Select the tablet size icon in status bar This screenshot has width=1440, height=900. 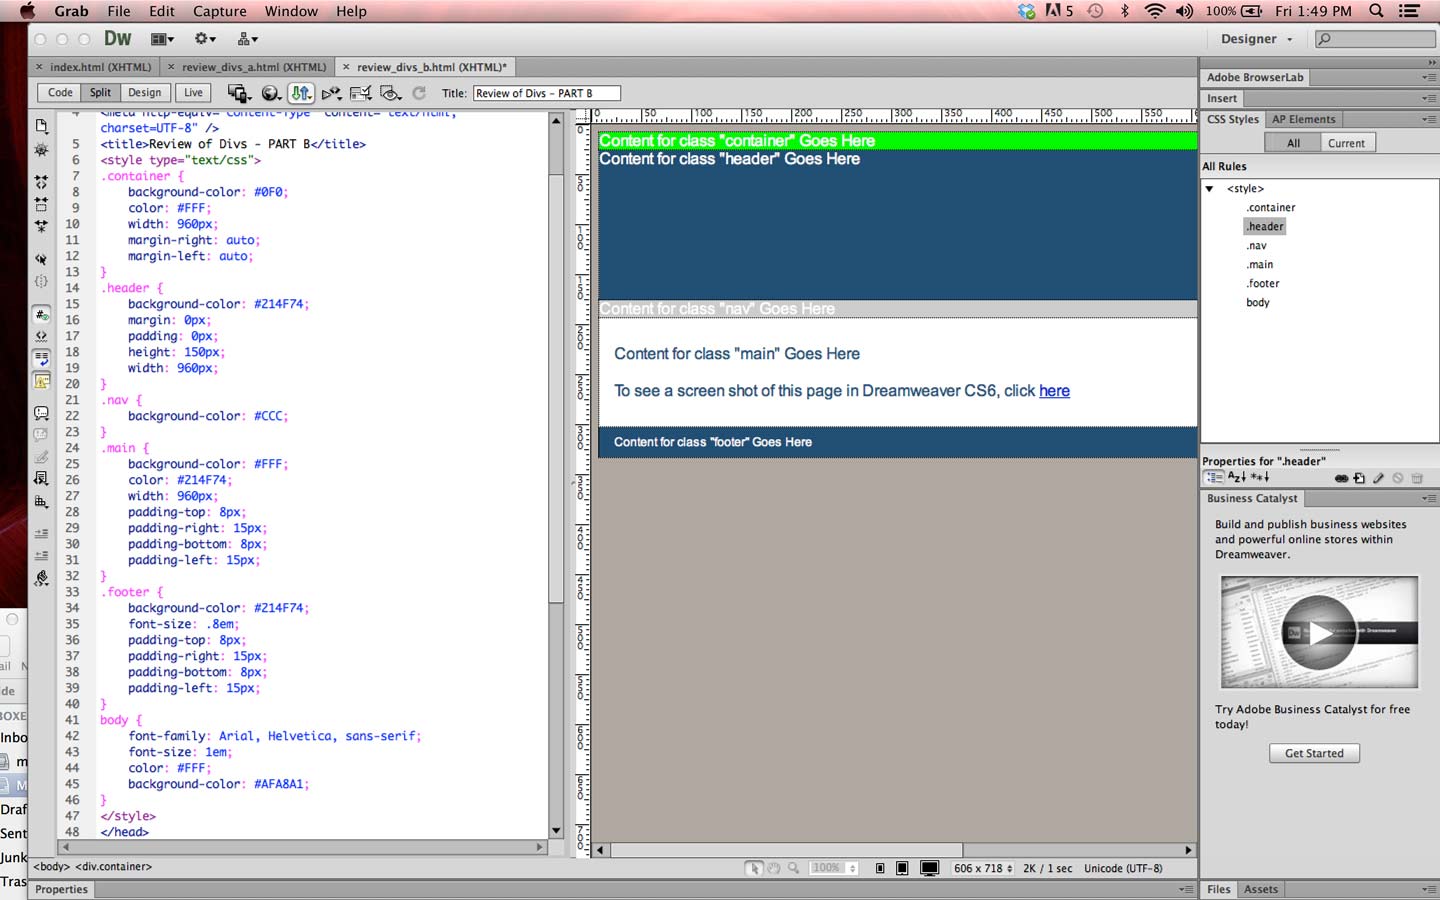coord(902,868)
